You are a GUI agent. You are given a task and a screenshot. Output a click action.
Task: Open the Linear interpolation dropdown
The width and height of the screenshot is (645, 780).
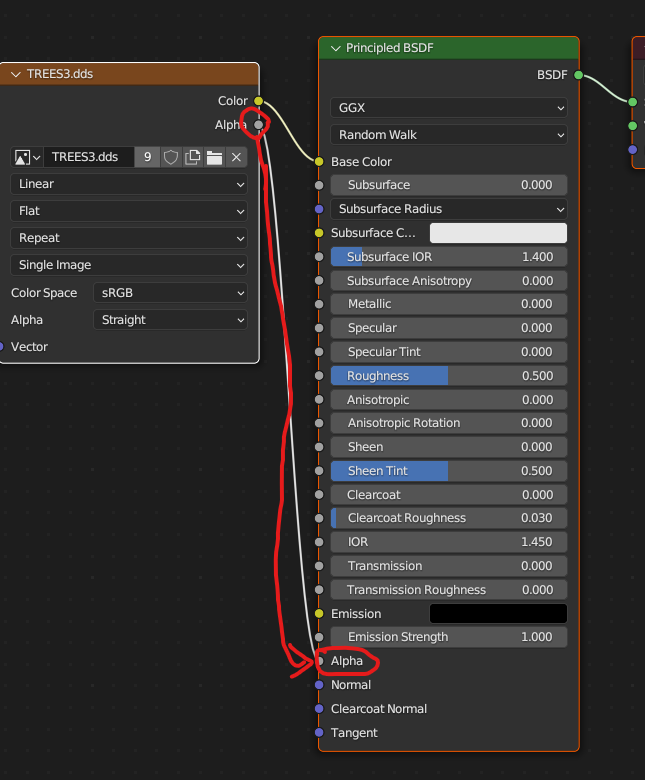click(x=129, y=184)
